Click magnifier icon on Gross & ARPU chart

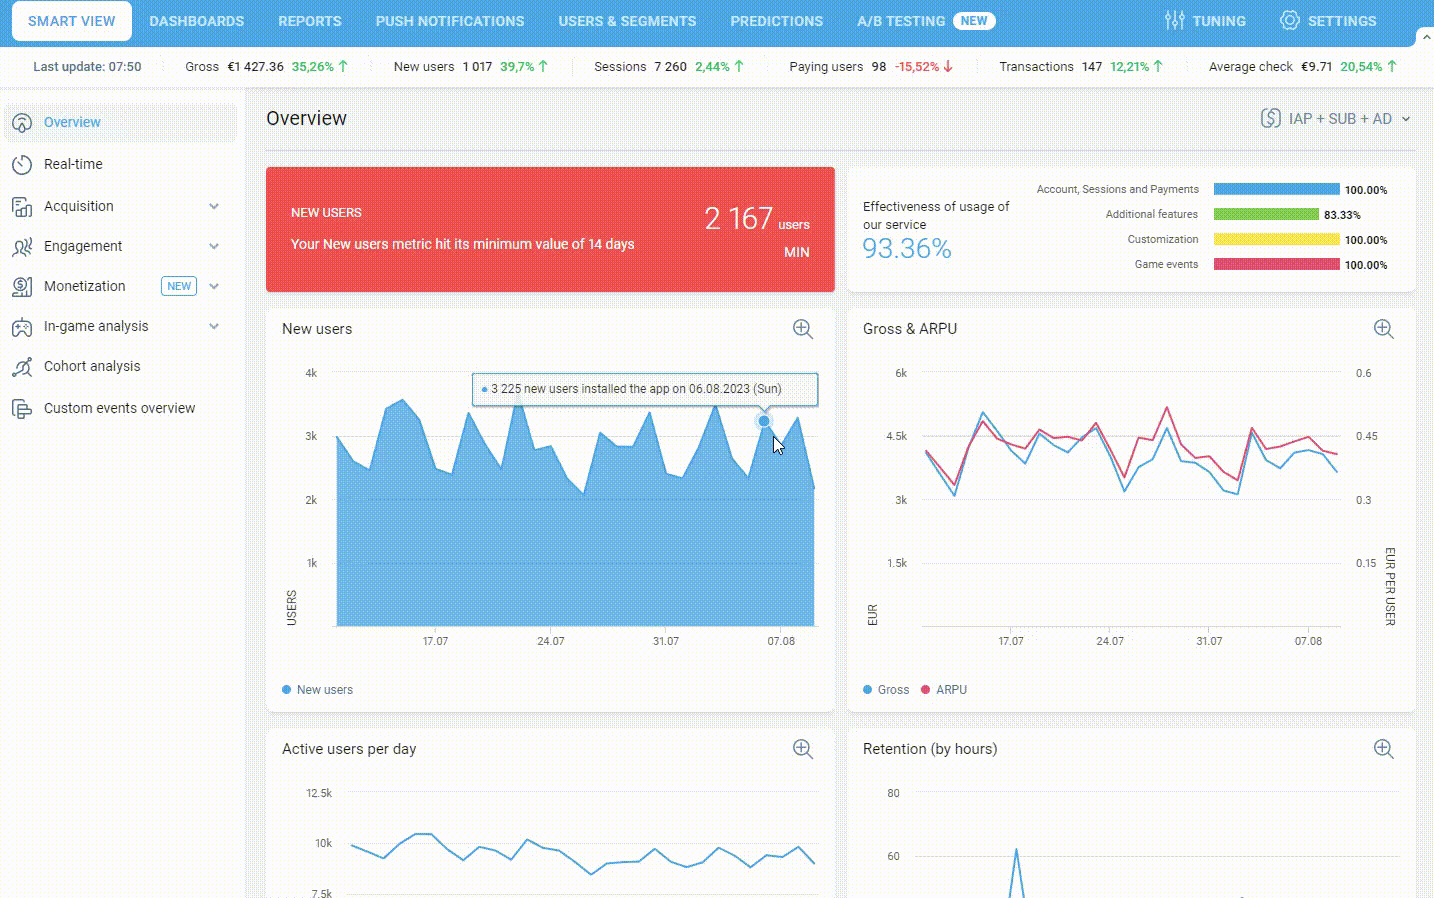point(1383,329)
